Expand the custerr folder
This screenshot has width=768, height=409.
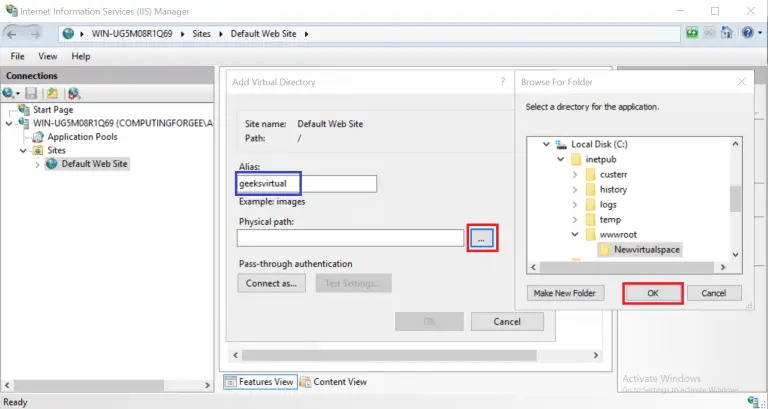coord(575,174)
